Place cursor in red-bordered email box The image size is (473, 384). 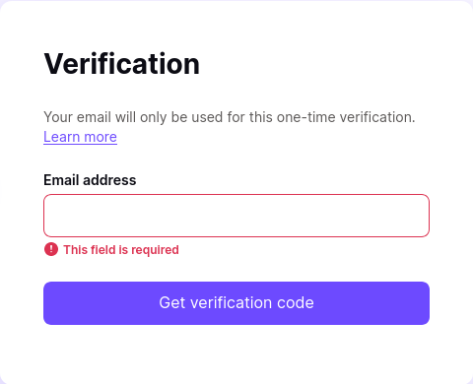pos(236,216)
